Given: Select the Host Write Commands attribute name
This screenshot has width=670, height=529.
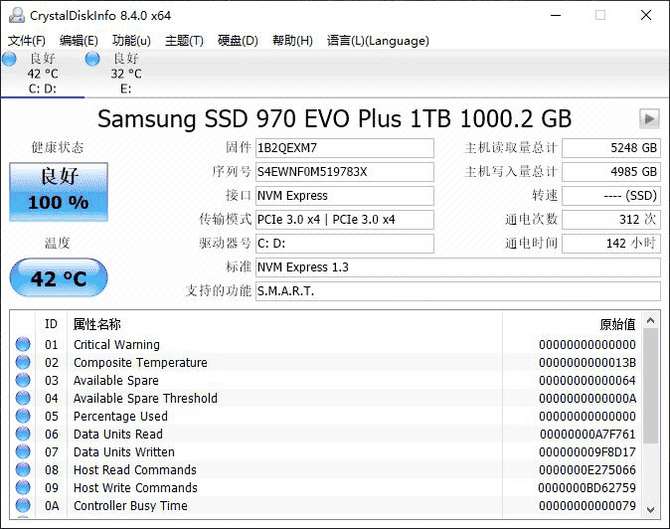Looking at the screenshot, I should (135, 488).
